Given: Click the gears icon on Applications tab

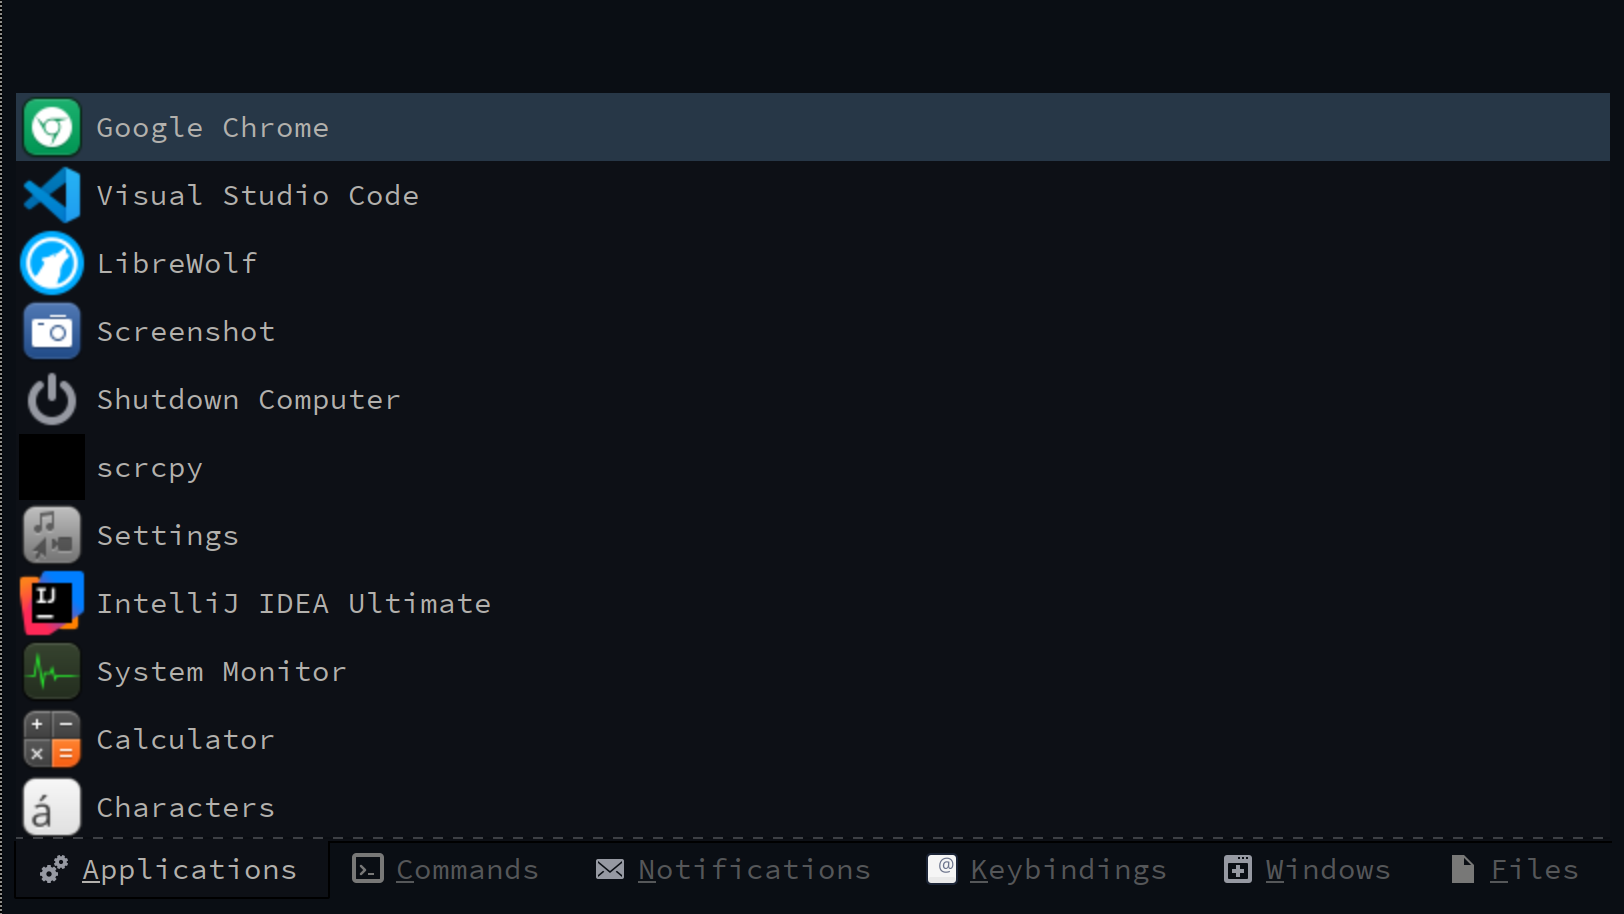Looking at the screenshot, I should coord(54,870).
